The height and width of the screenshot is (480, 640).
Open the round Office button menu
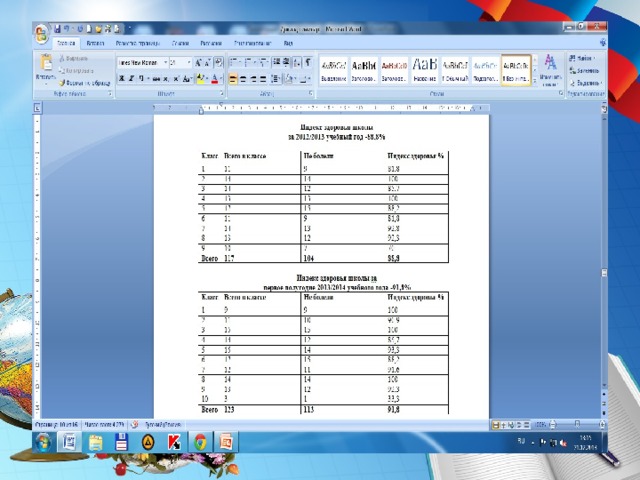pyautogui.click(x=41, y=34)
